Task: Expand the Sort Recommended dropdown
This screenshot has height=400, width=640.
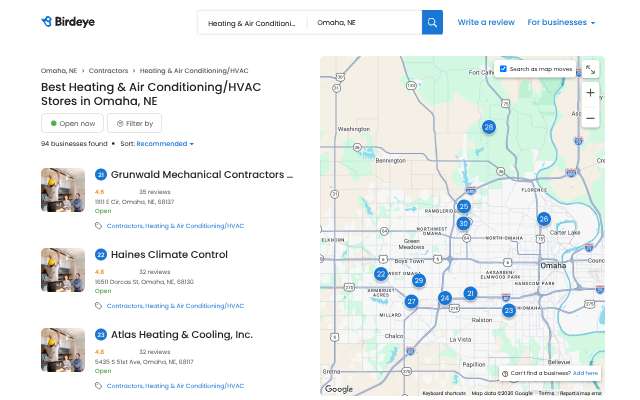Action: click(x=165, y=144)
